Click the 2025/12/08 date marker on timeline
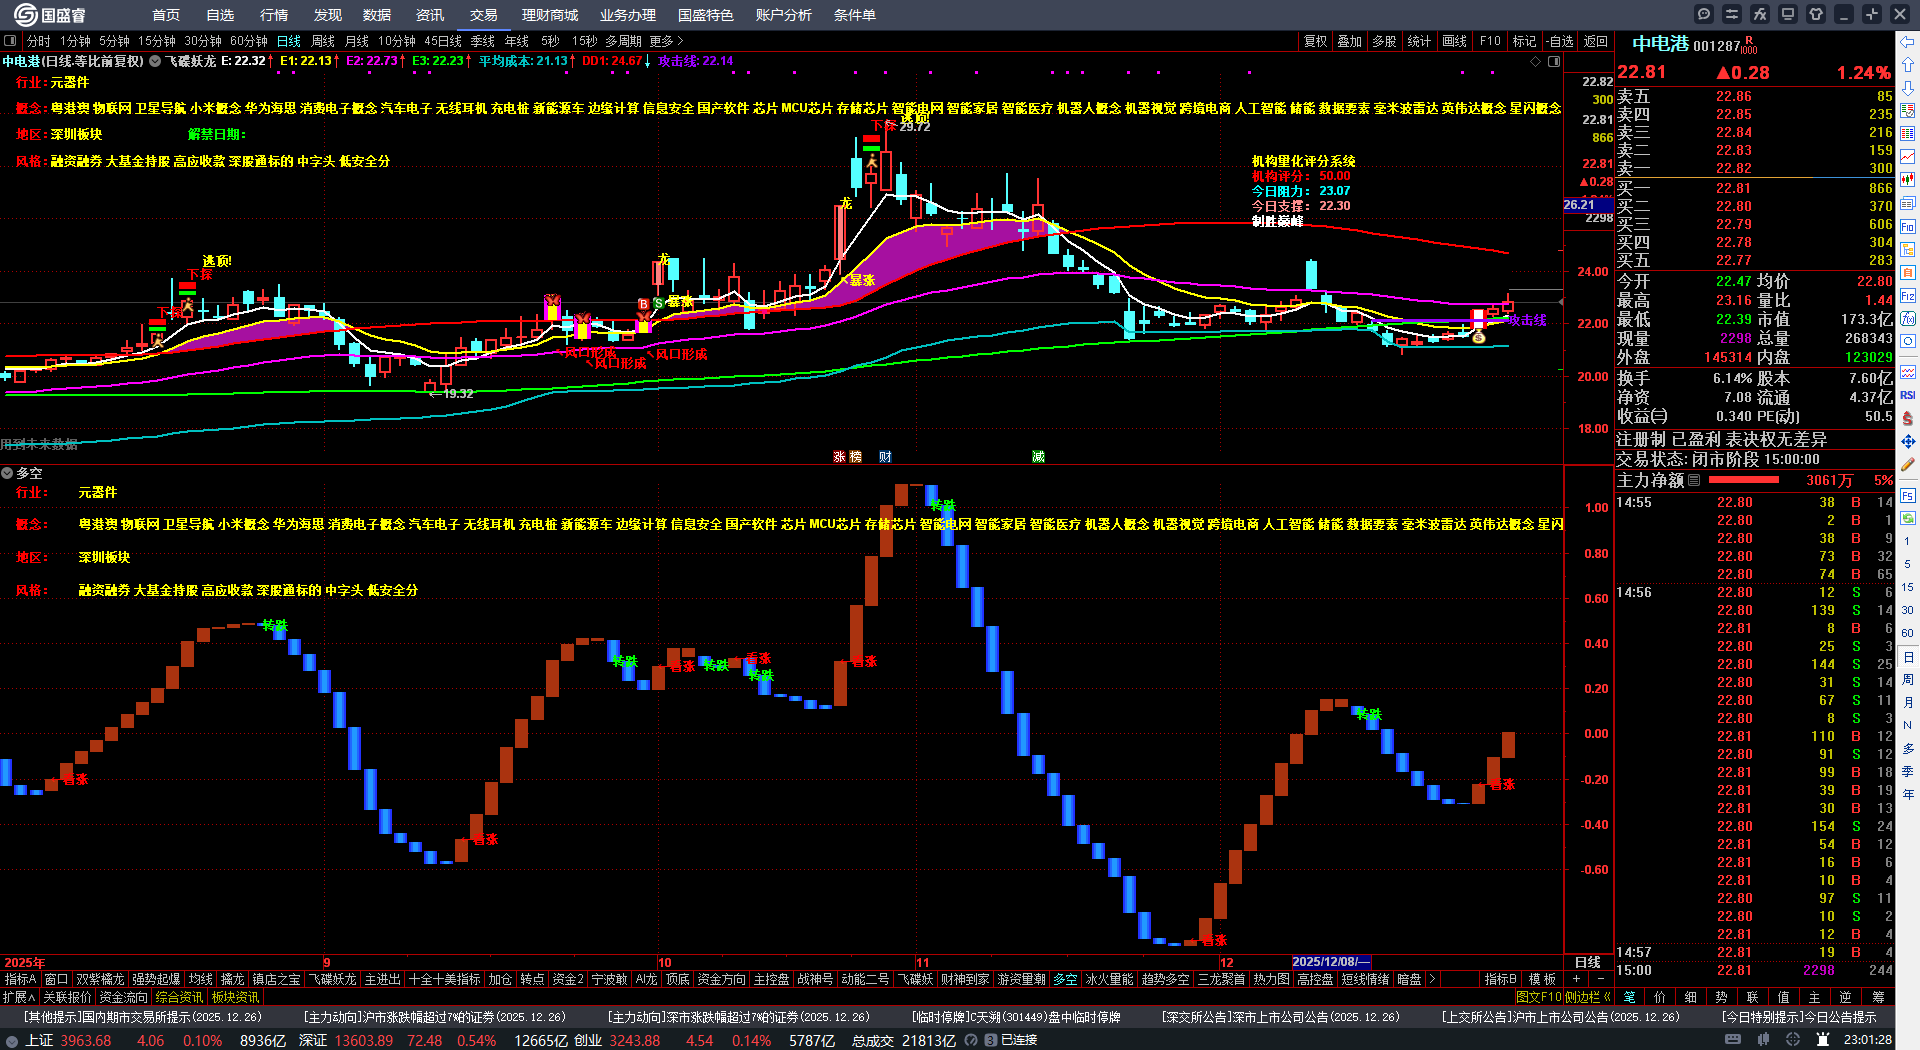This screenshot has height=1050, width=1920. pyautogui.click(x=1330, y=962)
